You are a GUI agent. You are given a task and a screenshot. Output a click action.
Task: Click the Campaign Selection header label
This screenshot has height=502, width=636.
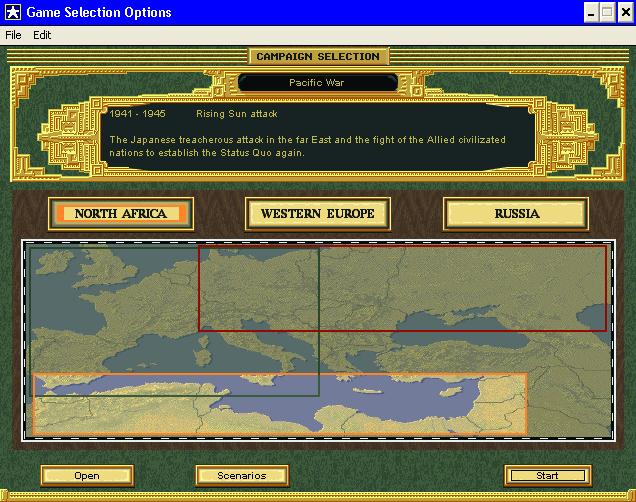tap(318, 56)
